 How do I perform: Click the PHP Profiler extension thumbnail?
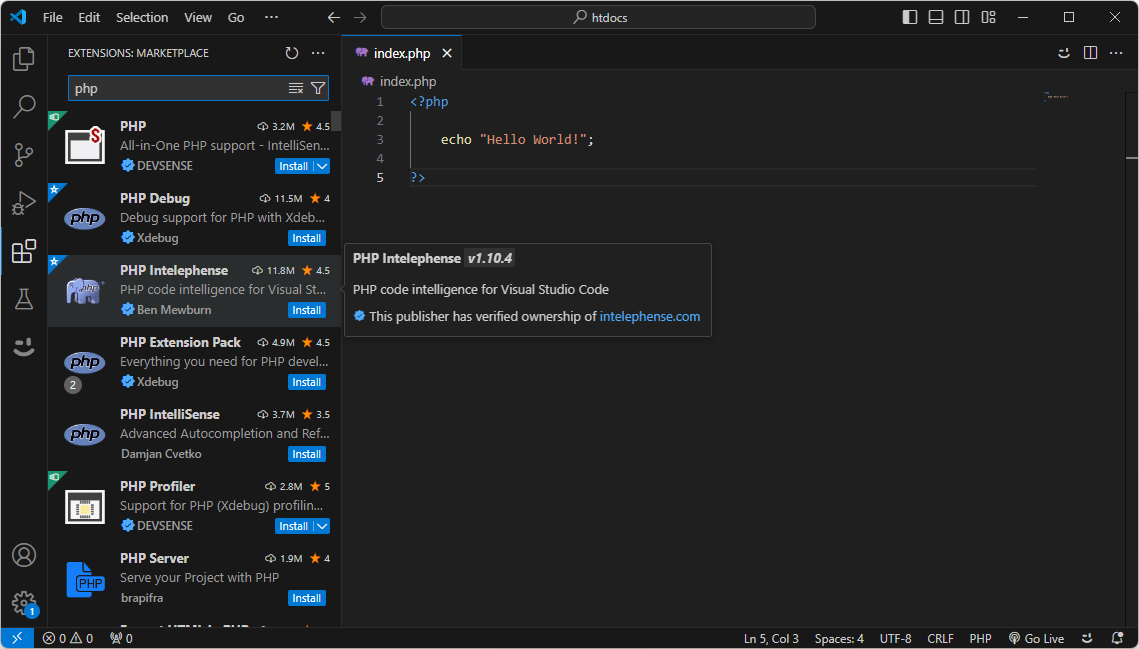[85, 507]
